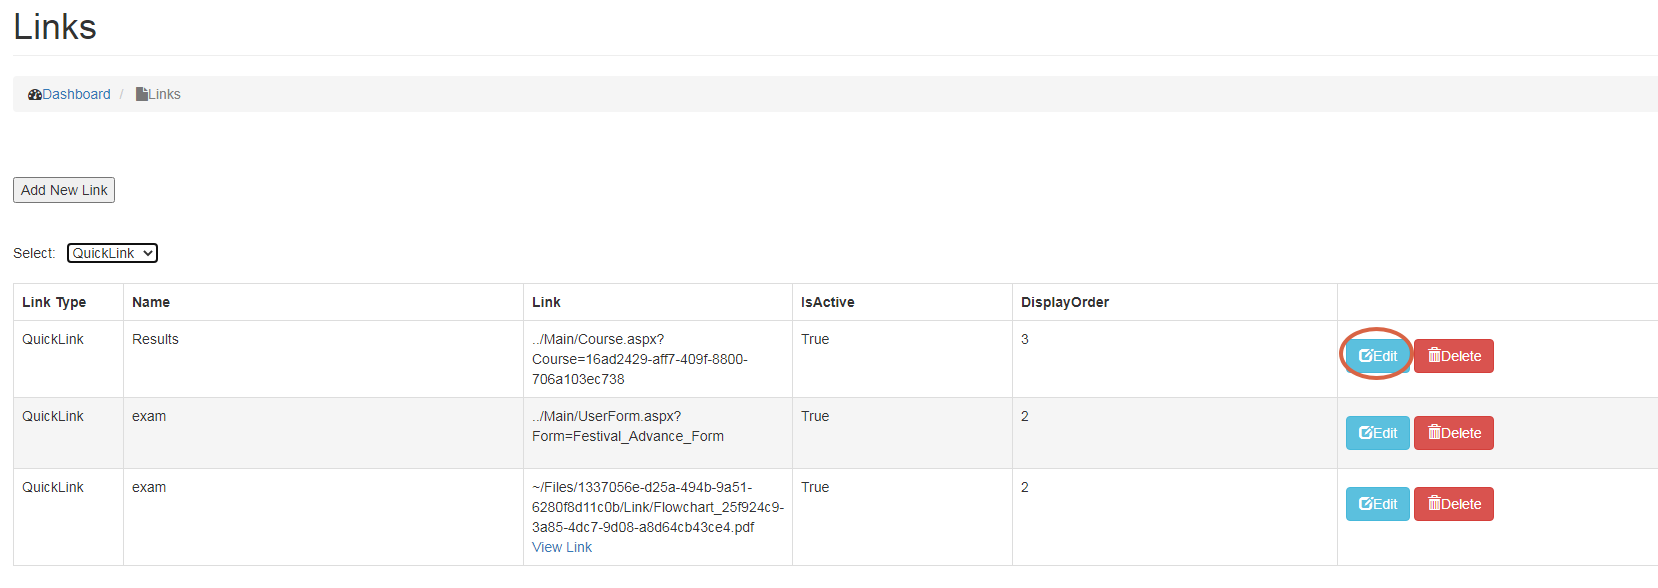The width and height of the screenshot is (1658, 588).
Task: Click the Add New Link button
Action: (x=64, y=190)
